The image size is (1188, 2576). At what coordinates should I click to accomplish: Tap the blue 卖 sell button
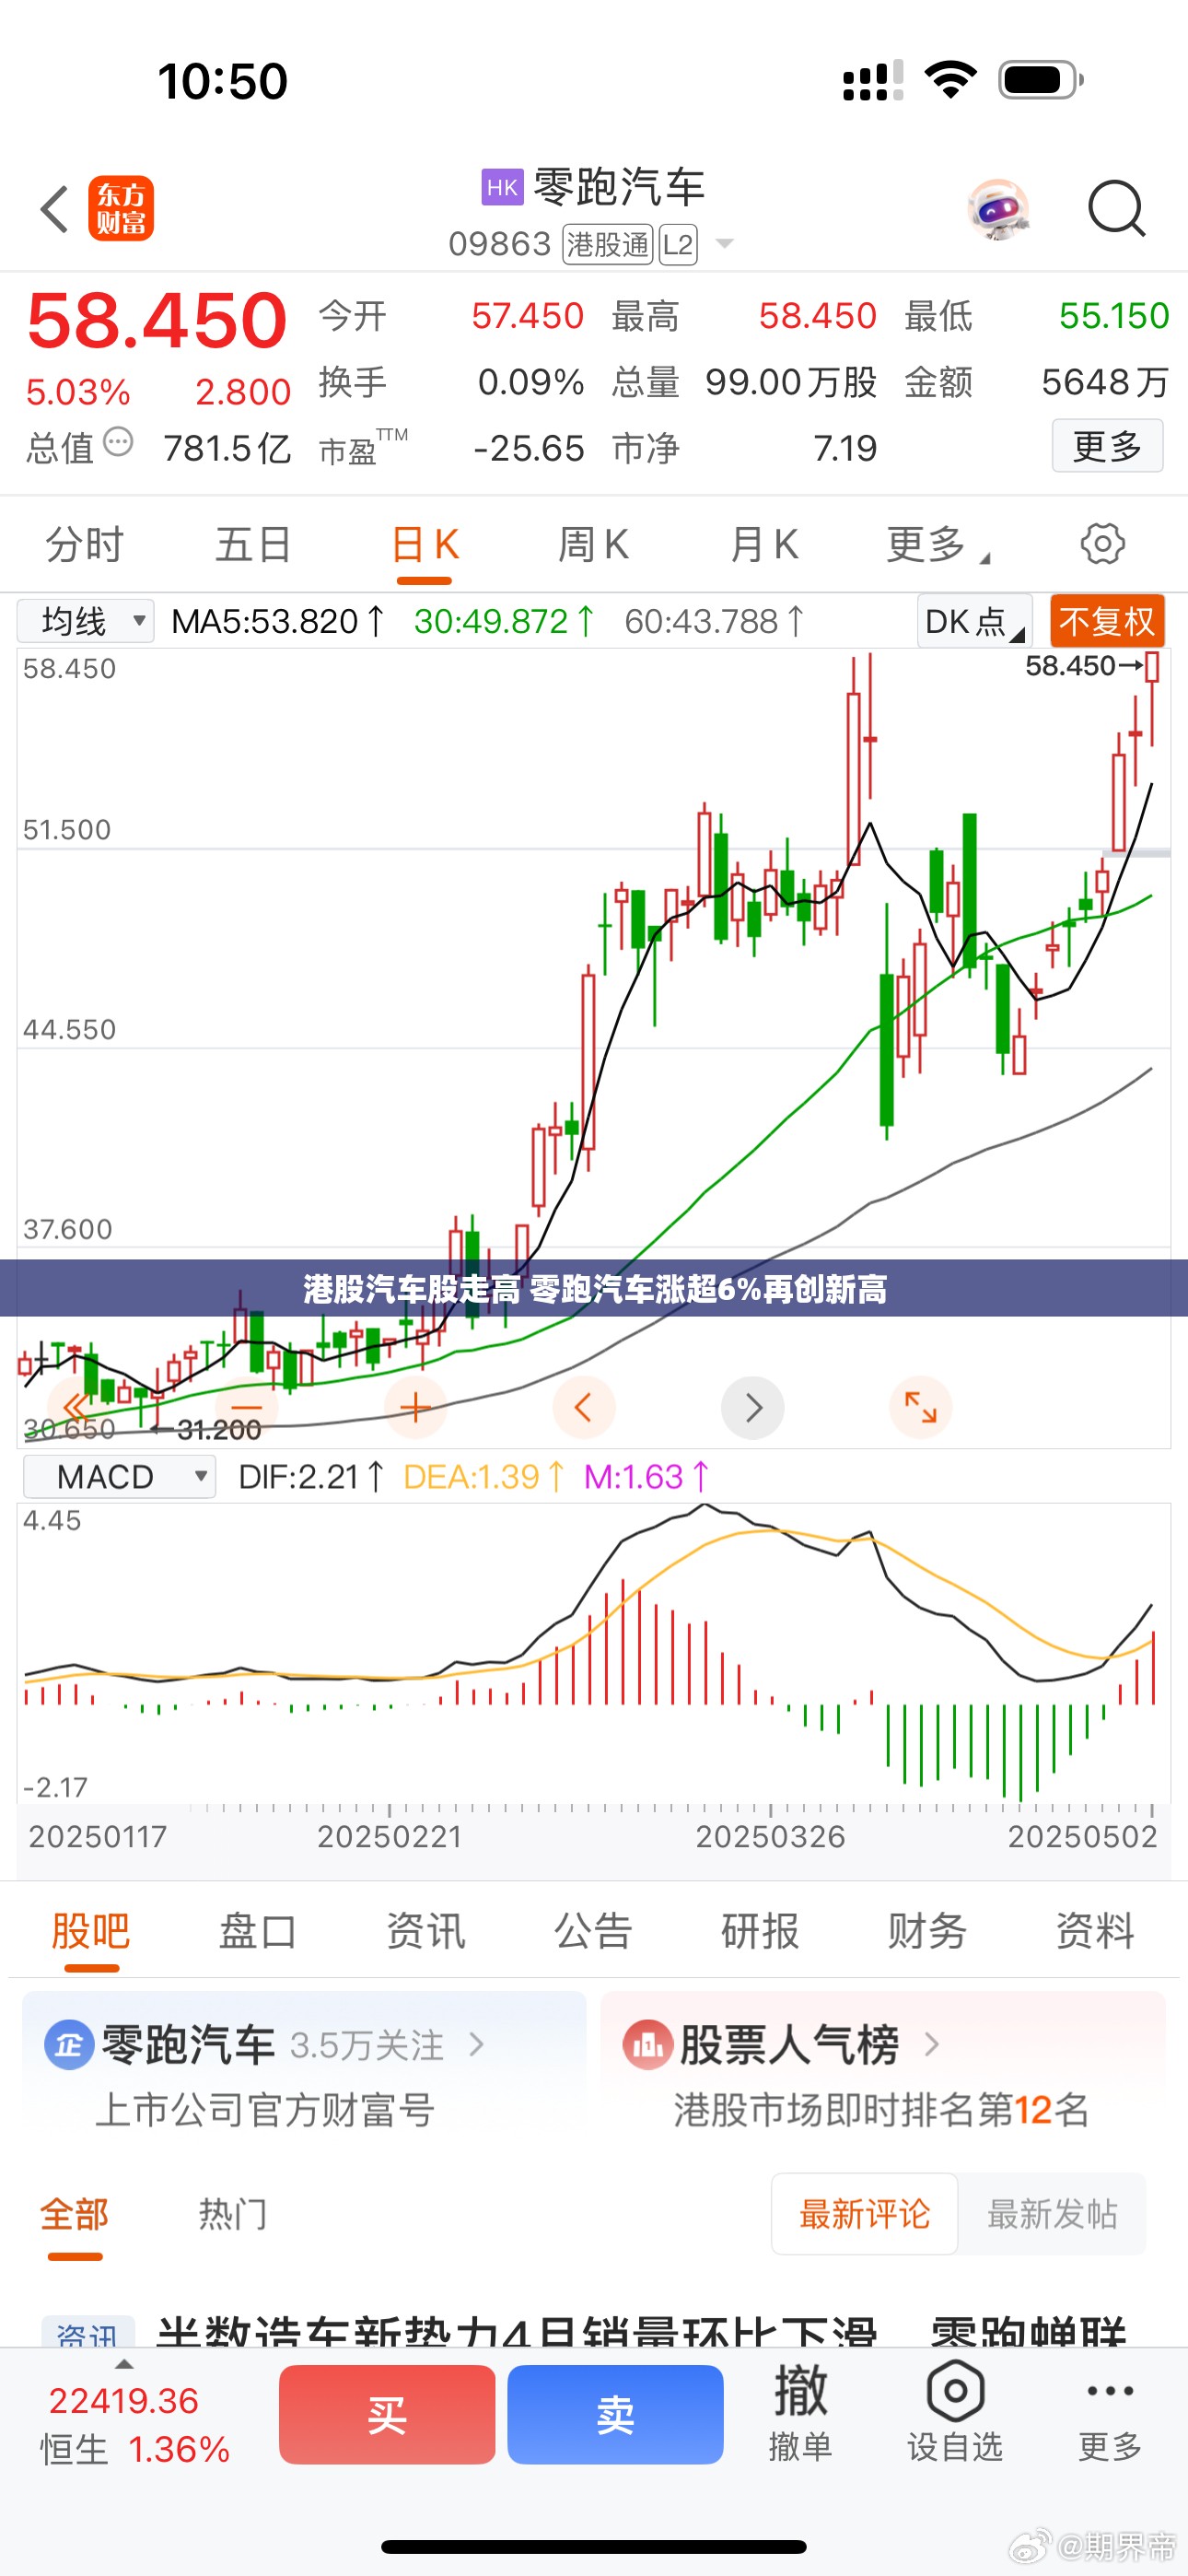[x=615, y=2414]
